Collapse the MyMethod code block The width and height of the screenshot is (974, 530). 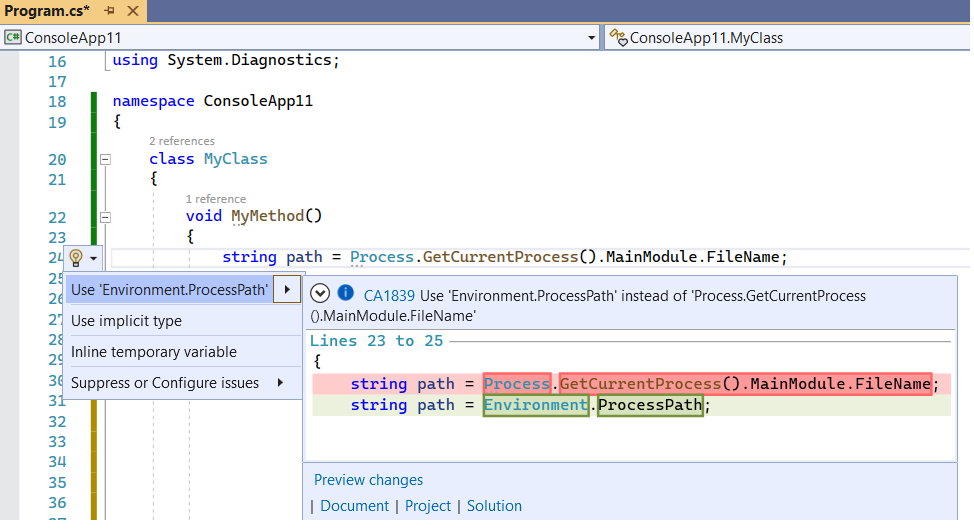[105, 217]
